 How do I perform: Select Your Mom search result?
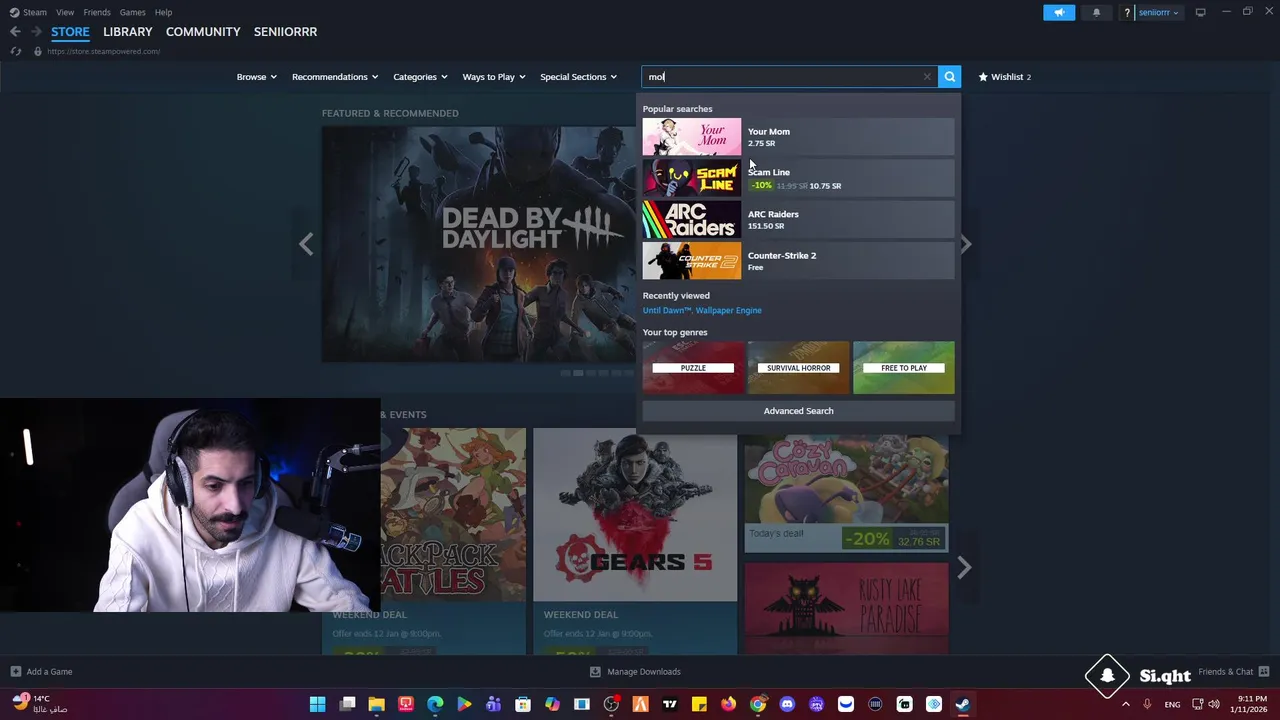tap(798, 137)
